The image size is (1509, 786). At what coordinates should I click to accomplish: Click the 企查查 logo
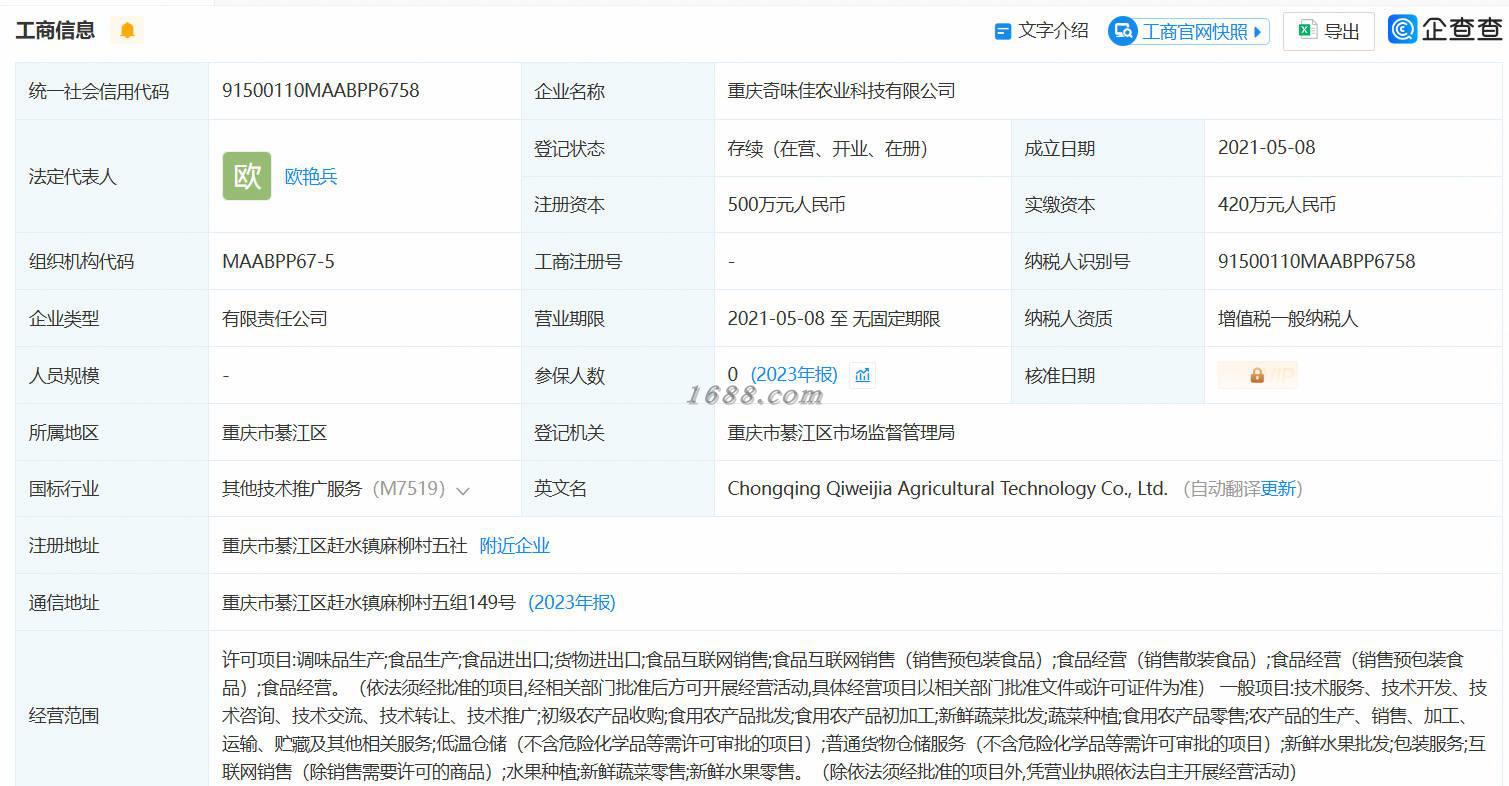[1445, 30]
